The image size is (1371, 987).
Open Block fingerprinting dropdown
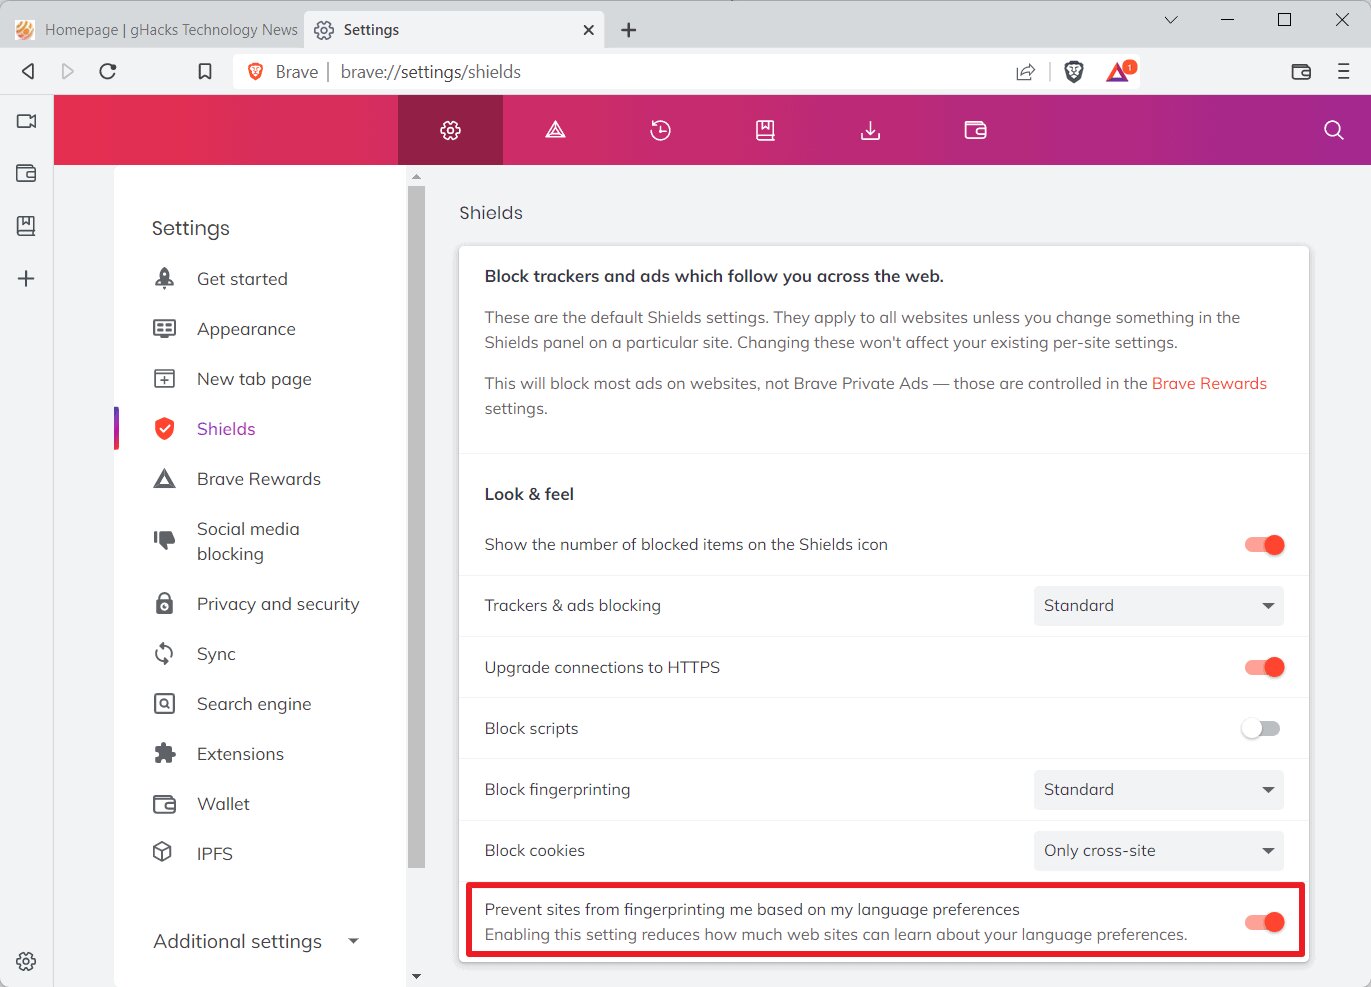point(1158,790)
